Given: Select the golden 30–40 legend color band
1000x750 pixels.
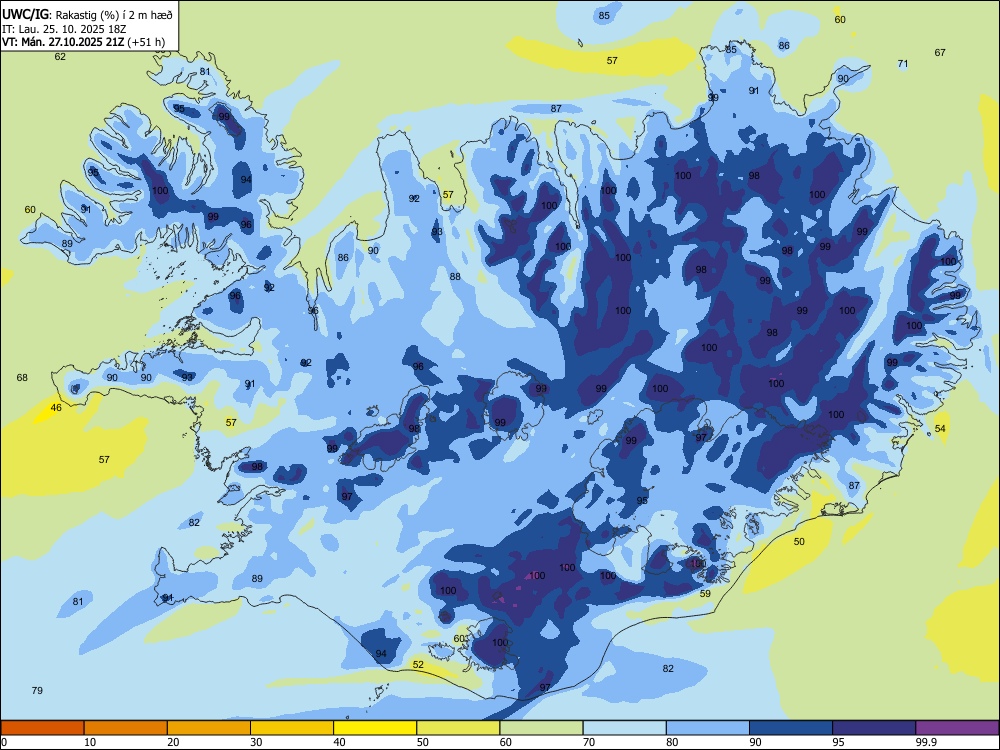Looking at the screenshot, I should (x=292, y=728).
